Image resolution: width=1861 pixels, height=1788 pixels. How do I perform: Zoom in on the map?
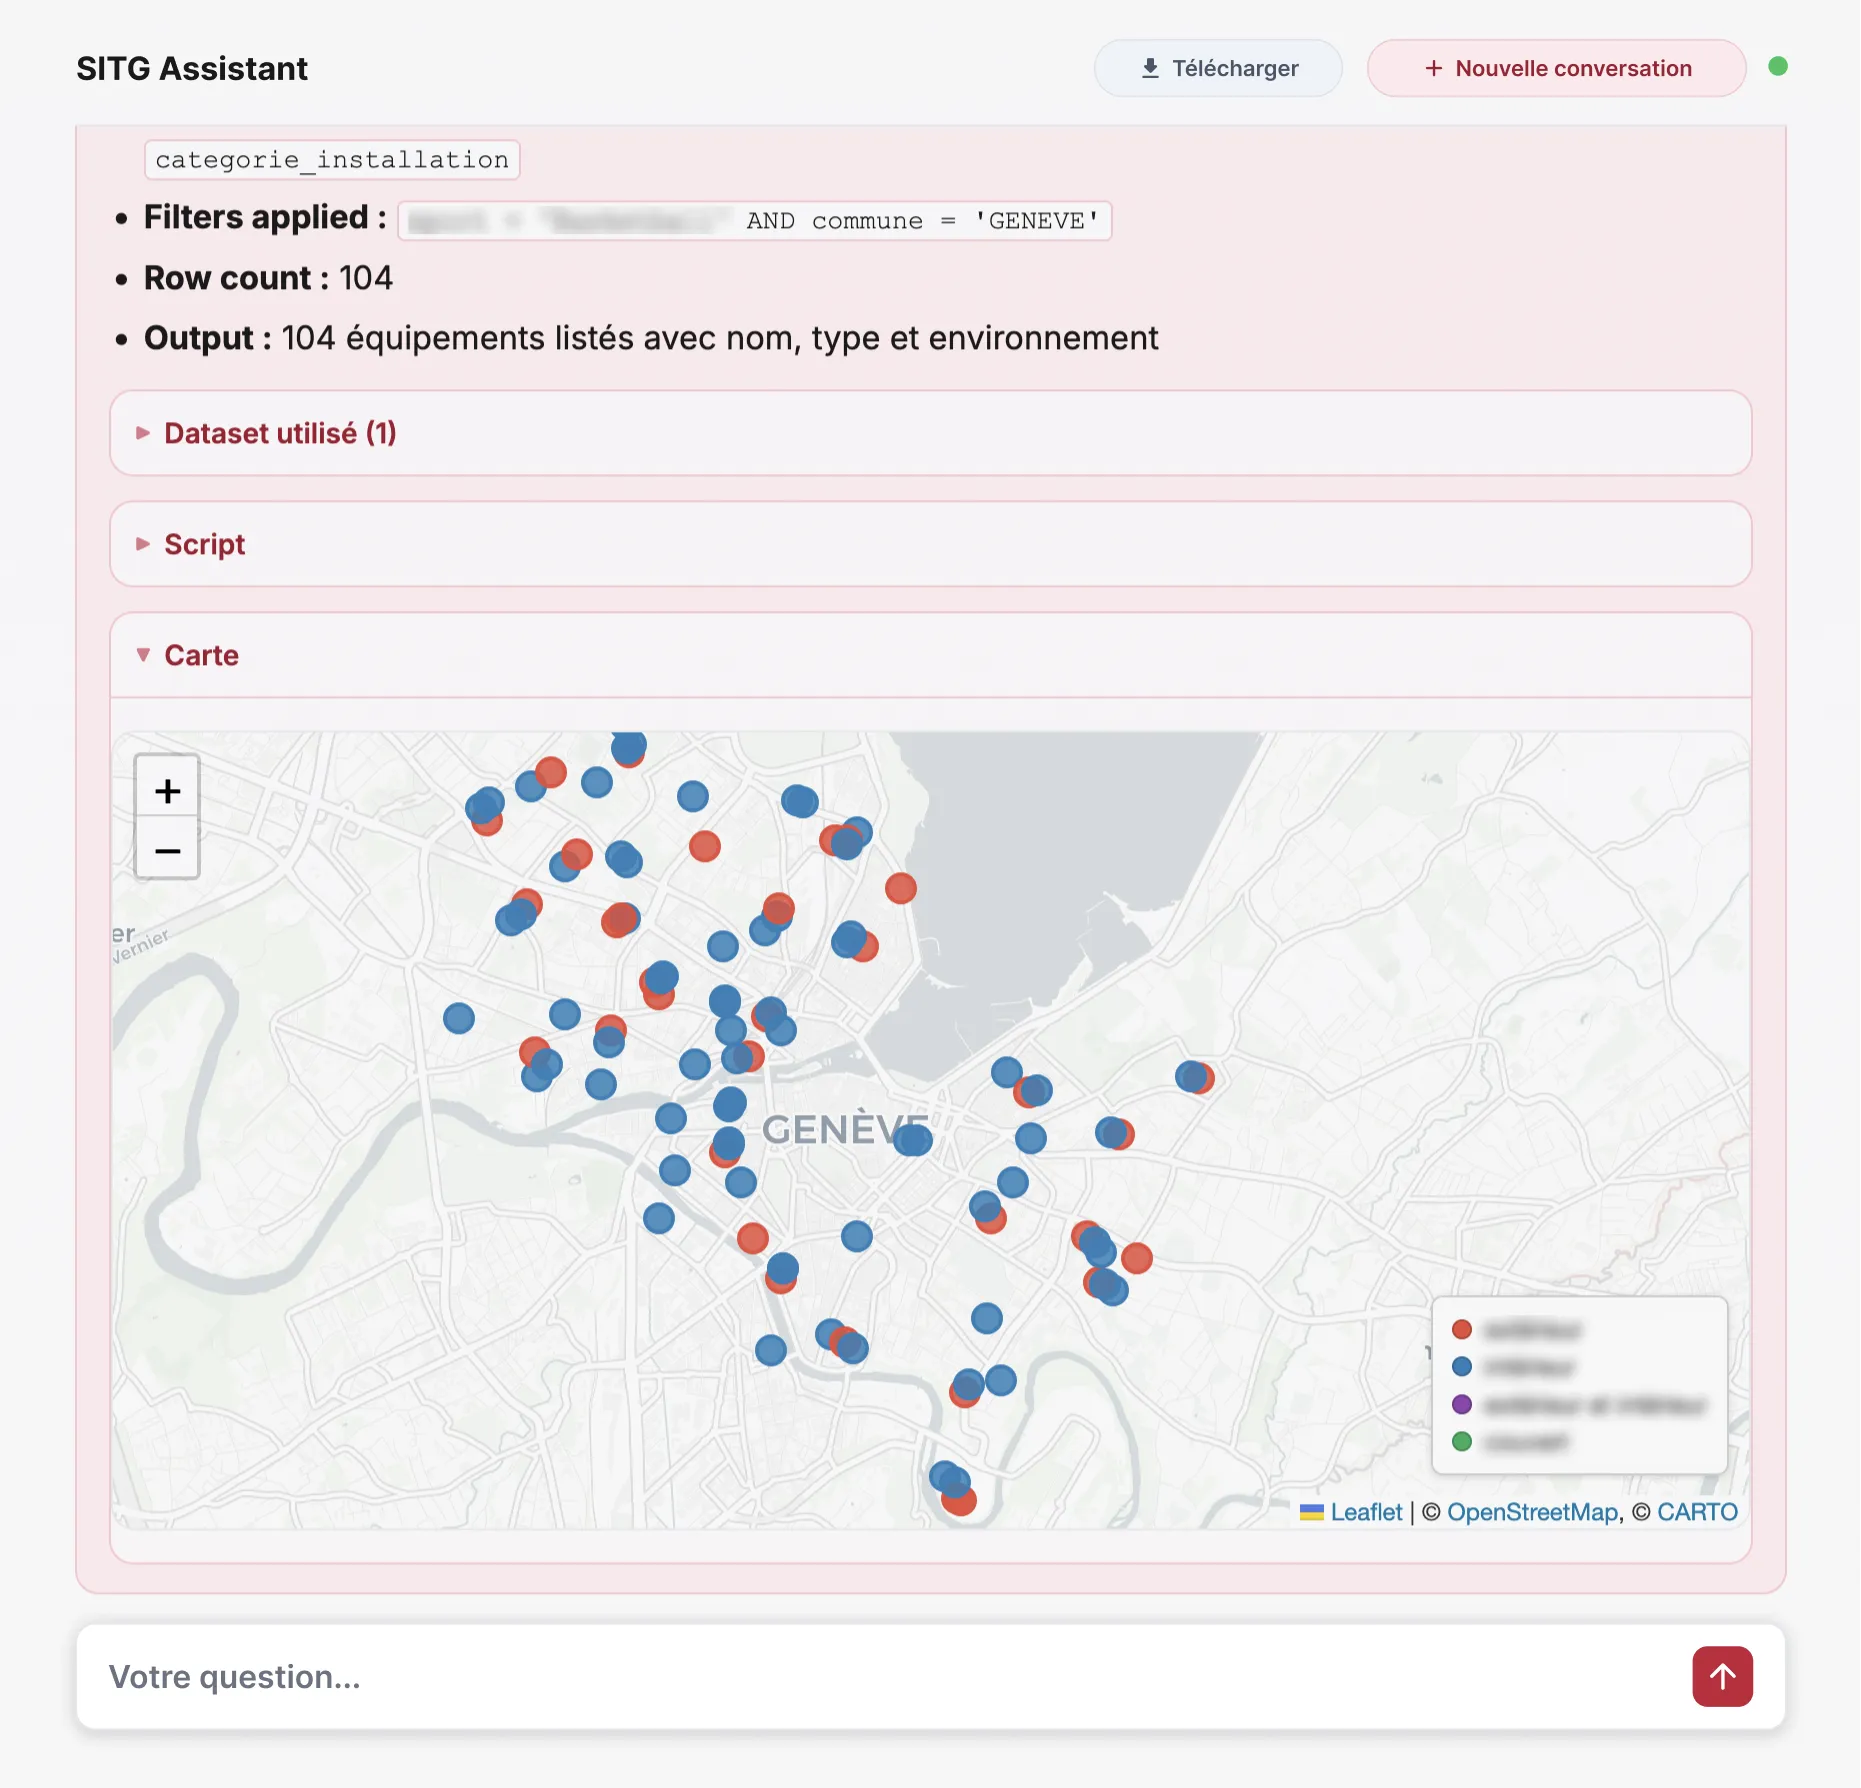[x=167, y=791]
